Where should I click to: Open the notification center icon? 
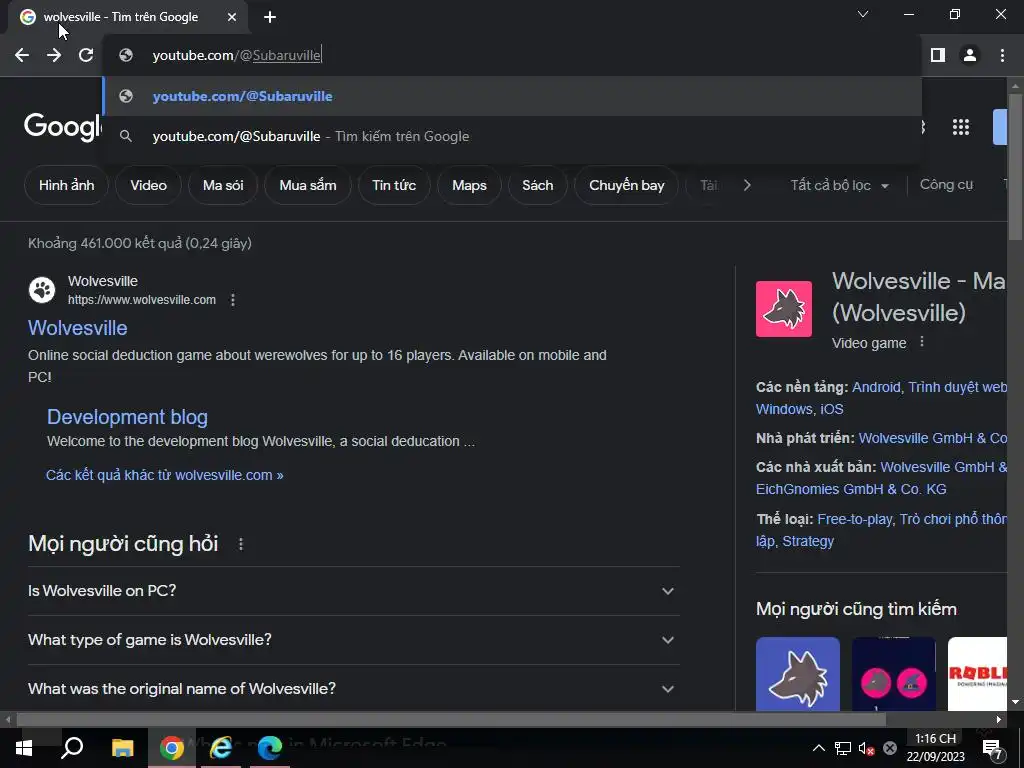click(x=991, y=748)
